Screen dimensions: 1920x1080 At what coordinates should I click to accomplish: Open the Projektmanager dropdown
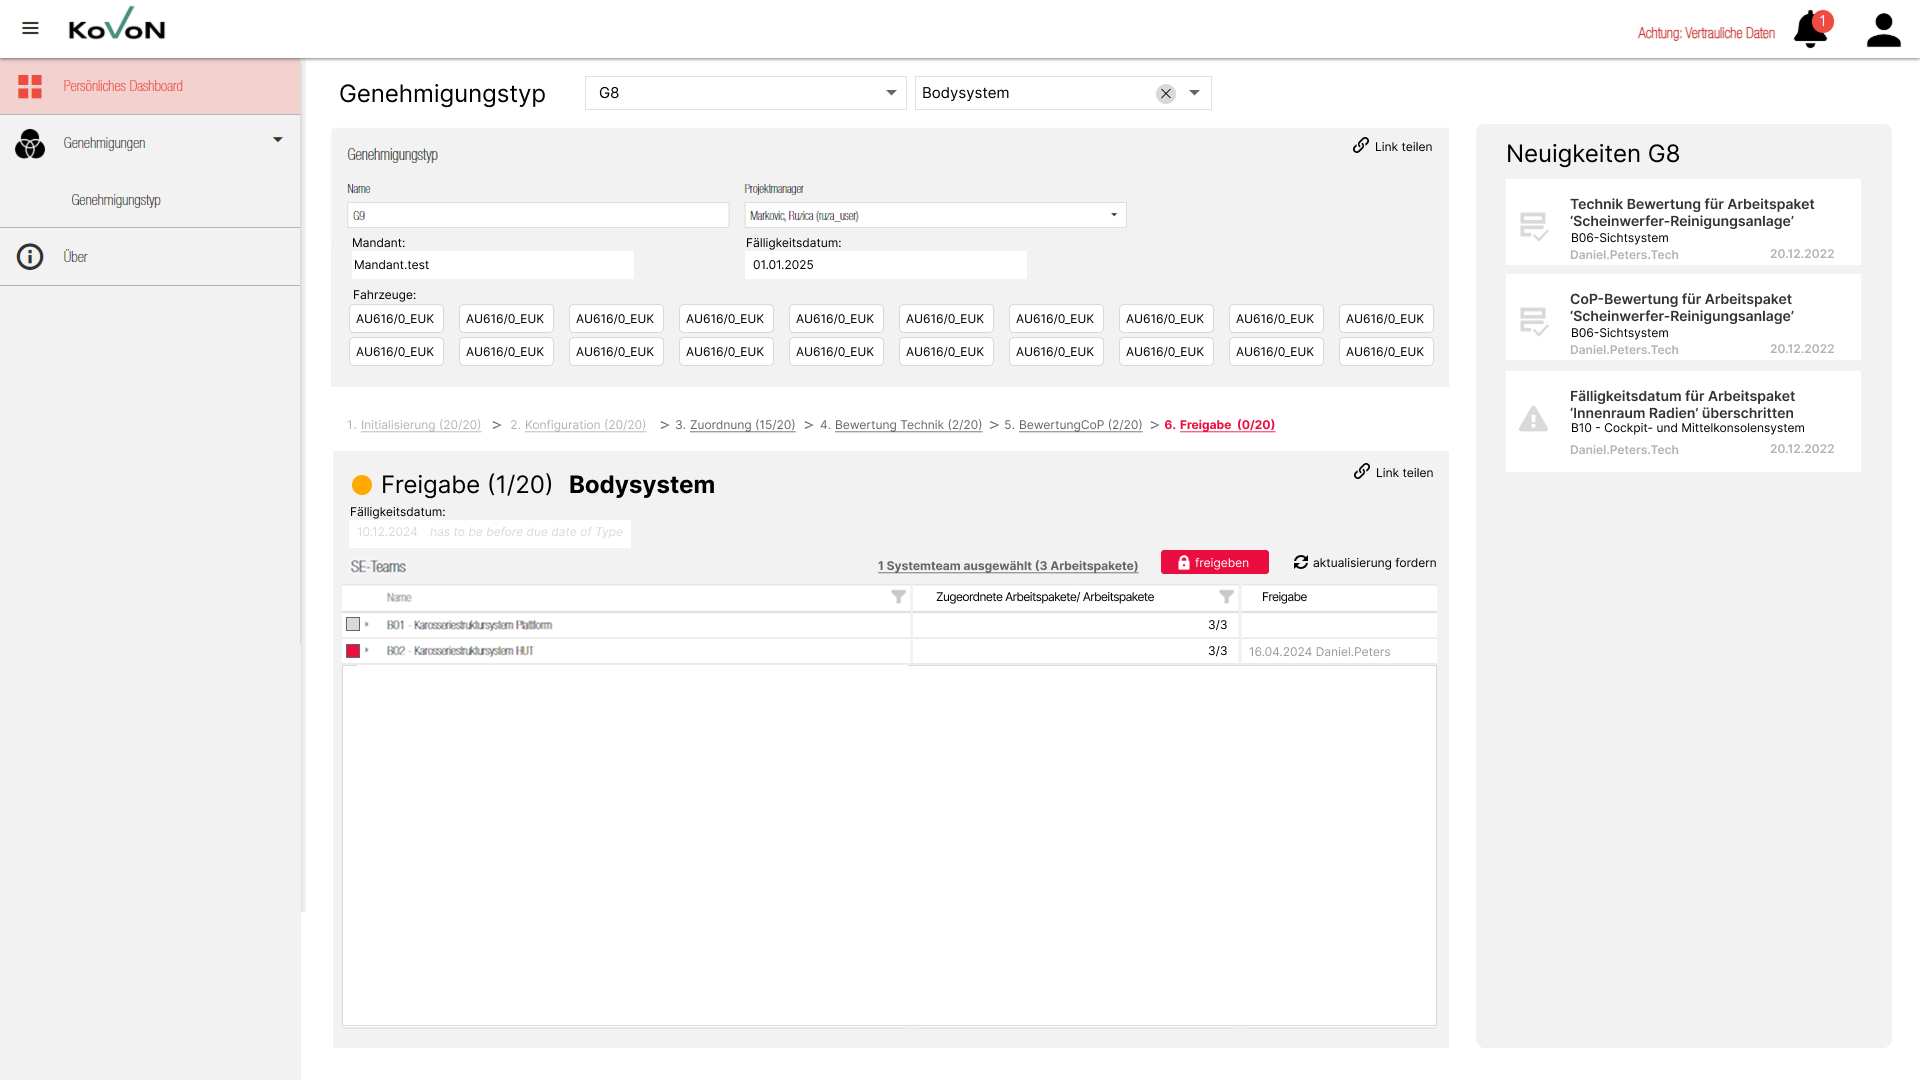(1113, 215)
